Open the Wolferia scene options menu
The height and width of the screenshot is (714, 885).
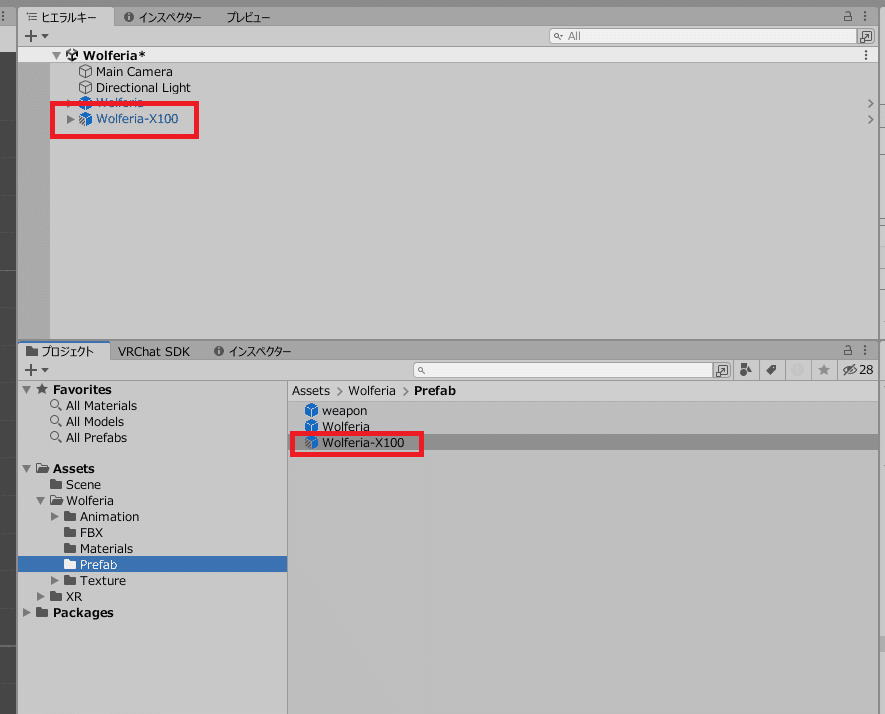(x=866, y=55)
